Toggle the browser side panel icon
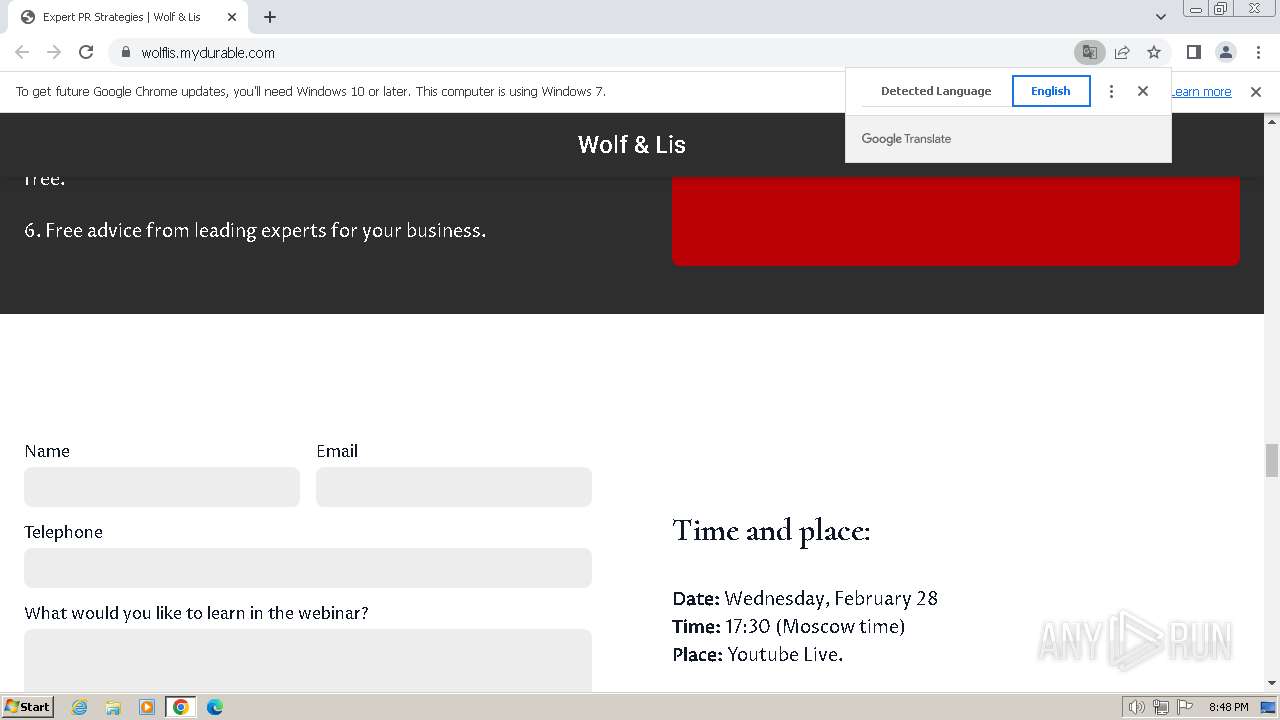The width and height of the screenshot is (1280, 720). click(x=1193, y=52)
